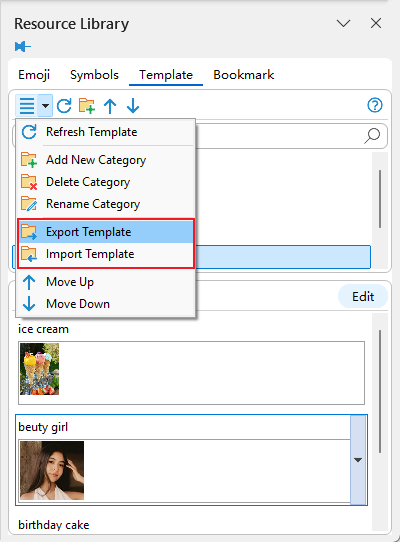Click the birthday cake template label
The width and height of the screenshot is (400, 542).
pos(54,525)
